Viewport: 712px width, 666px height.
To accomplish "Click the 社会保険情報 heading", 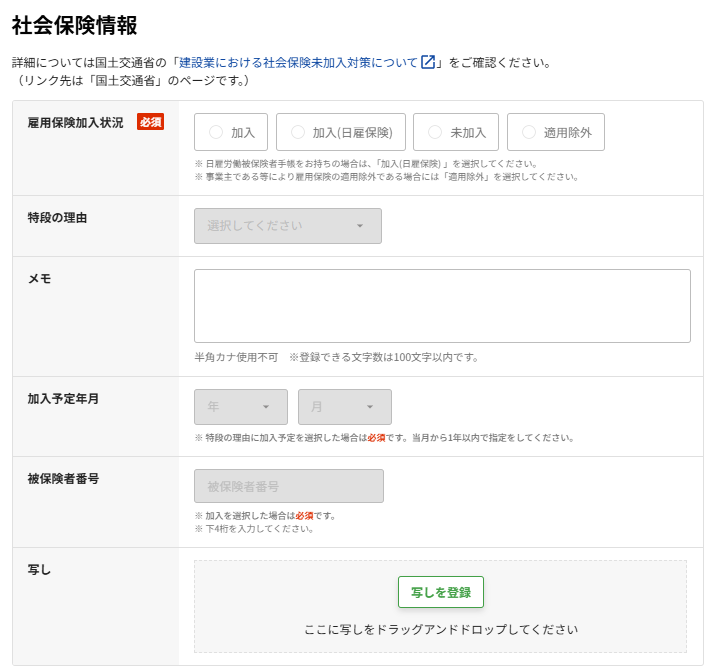I will tap(74, 25).
